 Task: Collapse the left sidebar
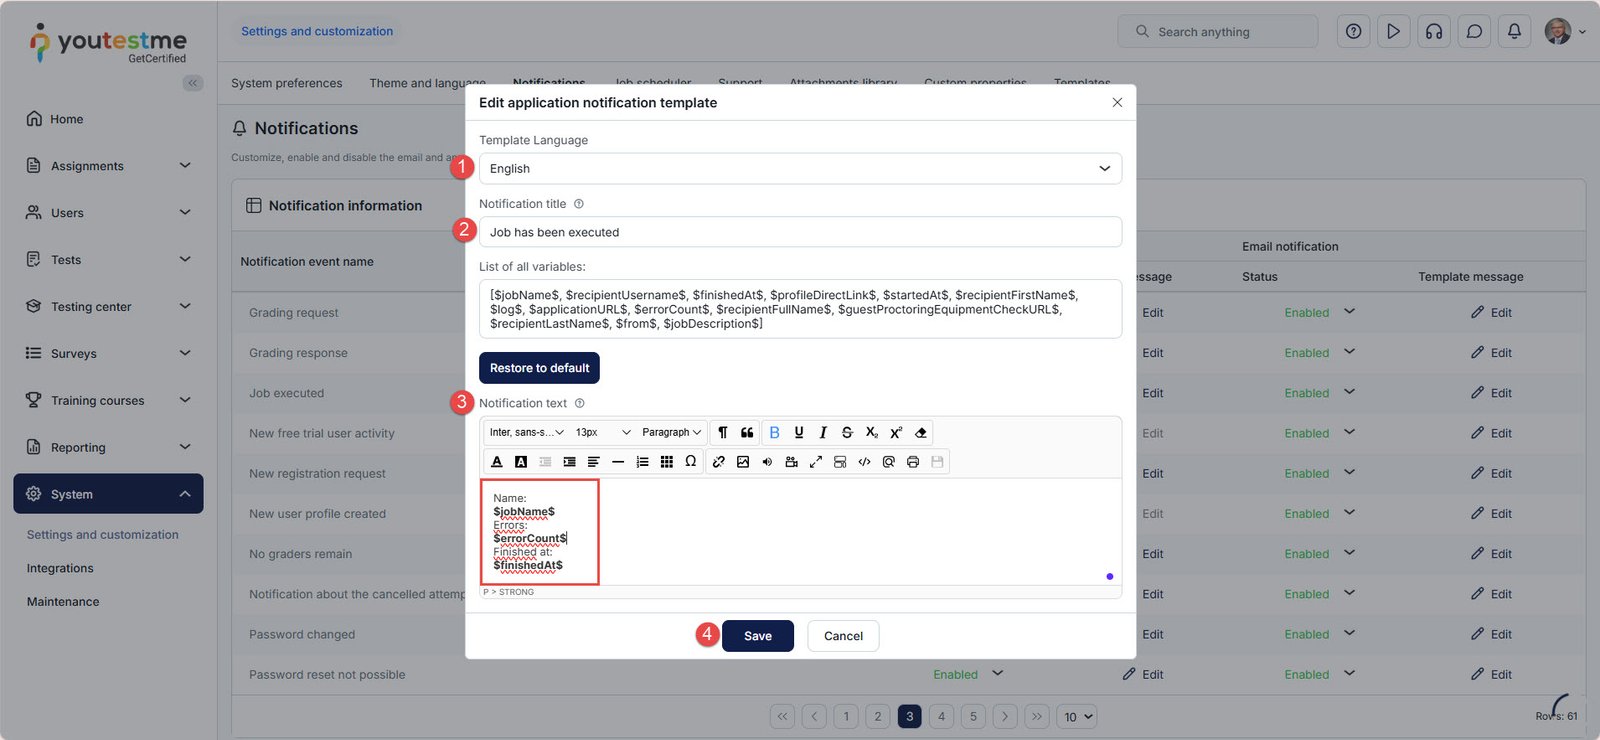(193, 83)
